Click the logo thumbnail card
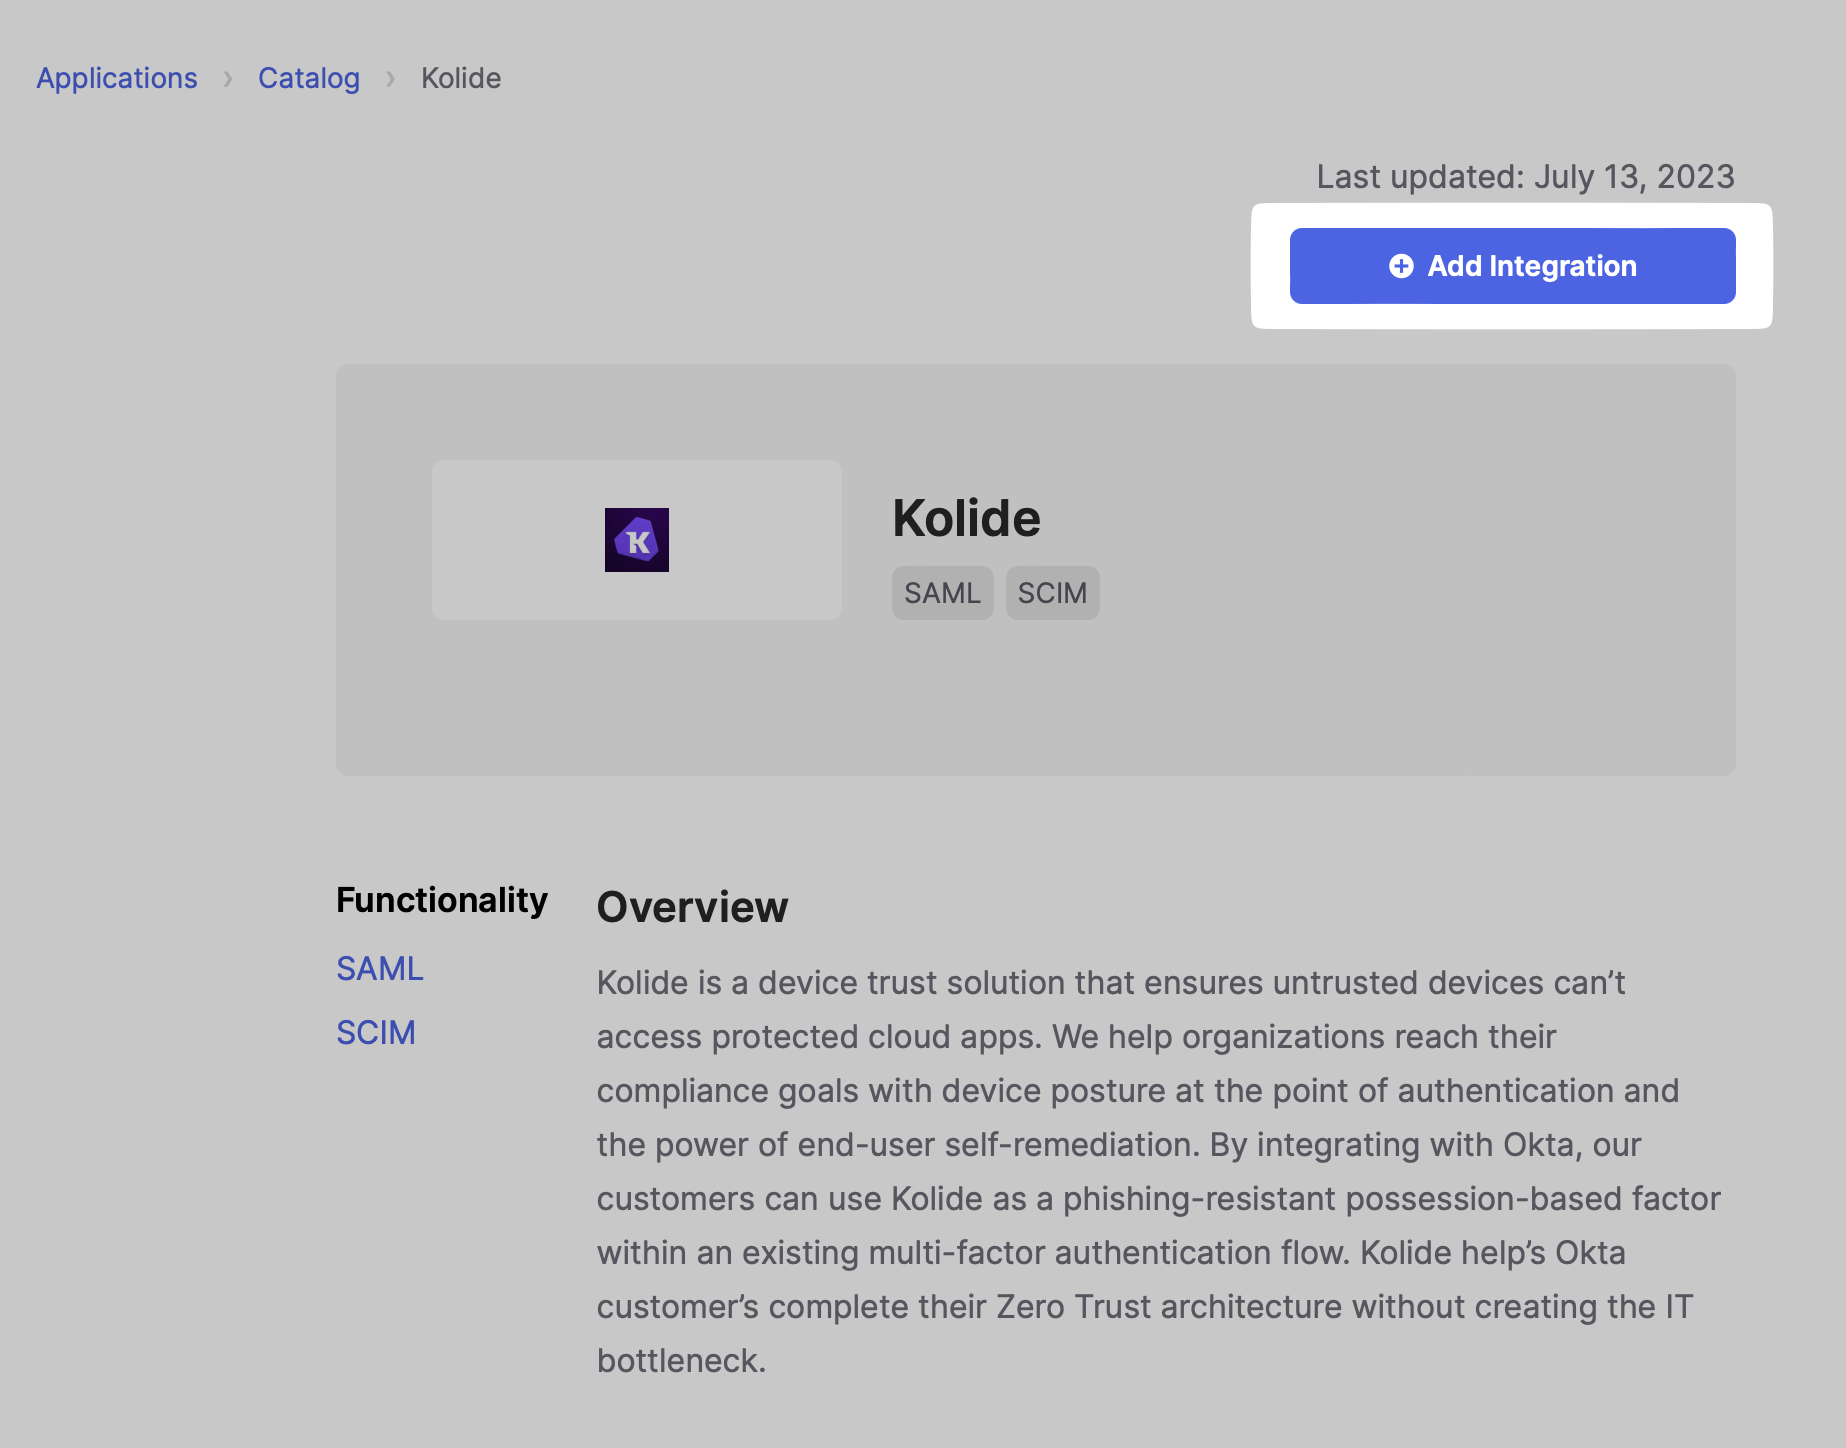 coord(637,540)
